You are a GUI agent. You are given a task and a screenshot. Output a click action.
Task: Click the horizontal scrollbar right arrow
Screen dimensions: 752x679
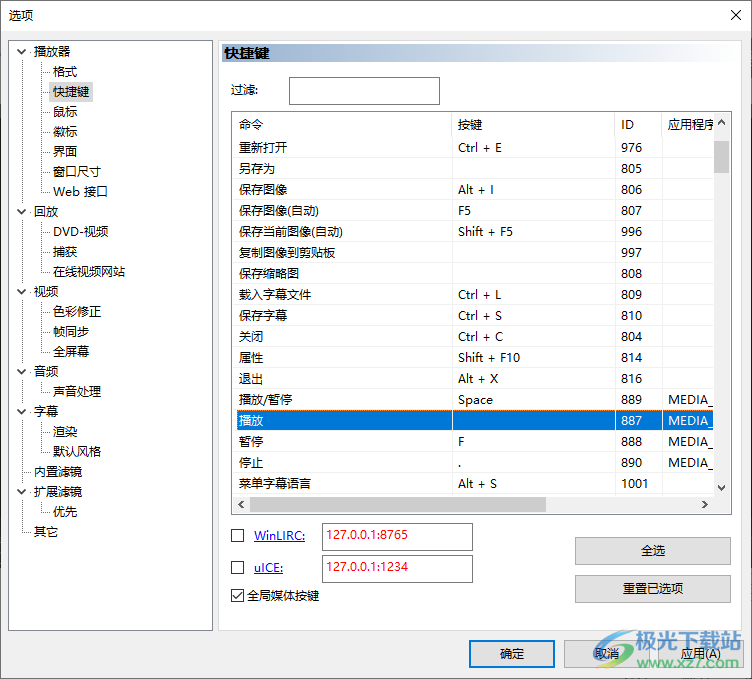pyautogui.click(x=706, y=504)
